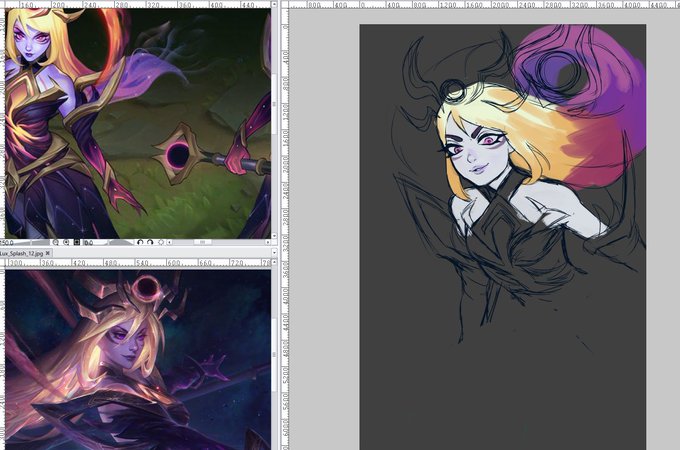
Task: Click the 50.0 zoom value field
Action: (7, 242)
